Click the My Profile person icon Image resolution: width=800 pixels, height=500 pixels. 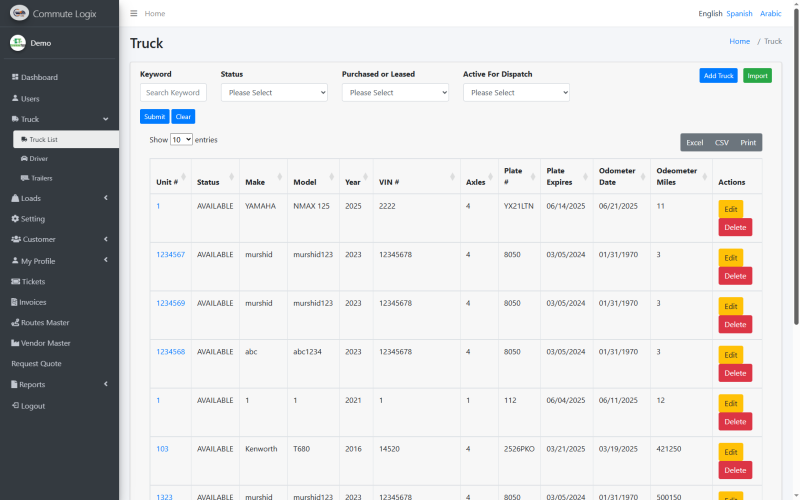[x=15, y=260]
